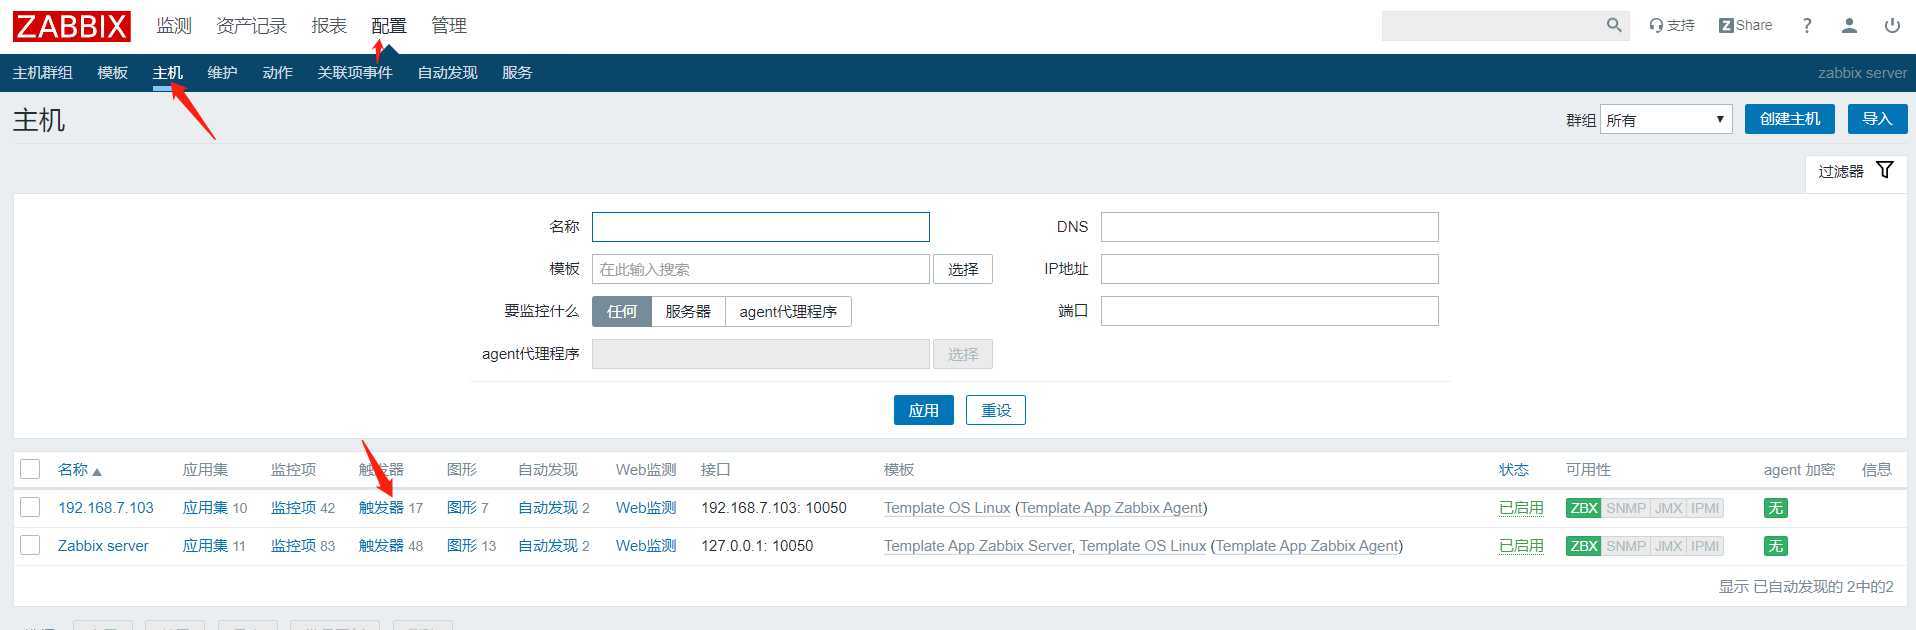Open the 配置 menu
1916x630 pixels.
point(389,26)
